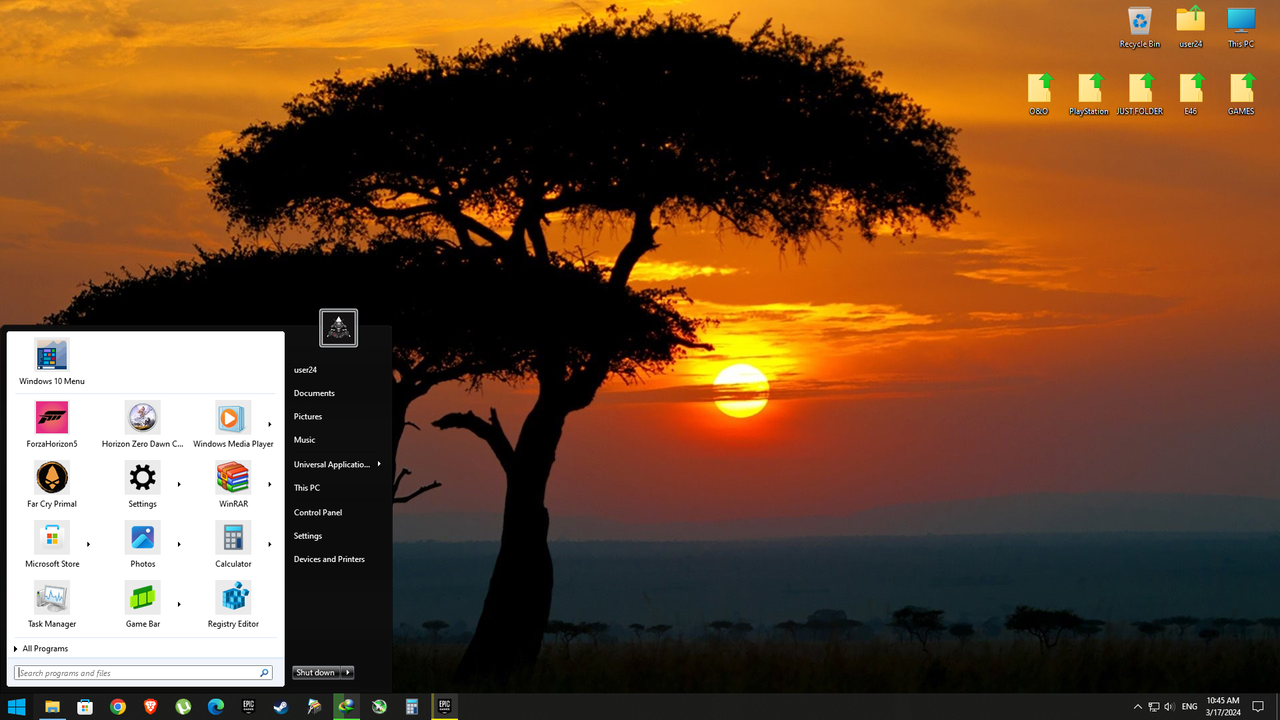The width and height of the screenshot is (1280, 720).
Task: Open volume control in system tray
Action: coord(1169,707)
